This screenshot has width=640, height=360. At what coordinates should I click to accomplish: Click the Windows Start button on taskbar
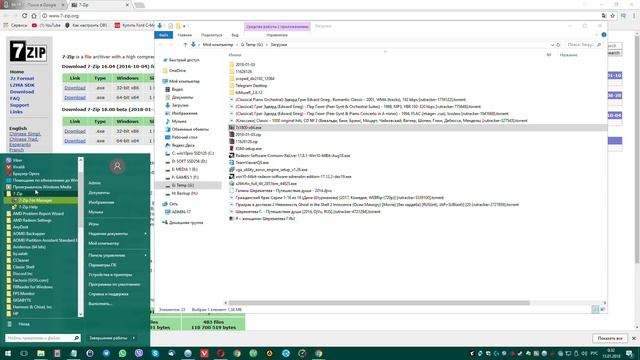[x=8, y=353]
